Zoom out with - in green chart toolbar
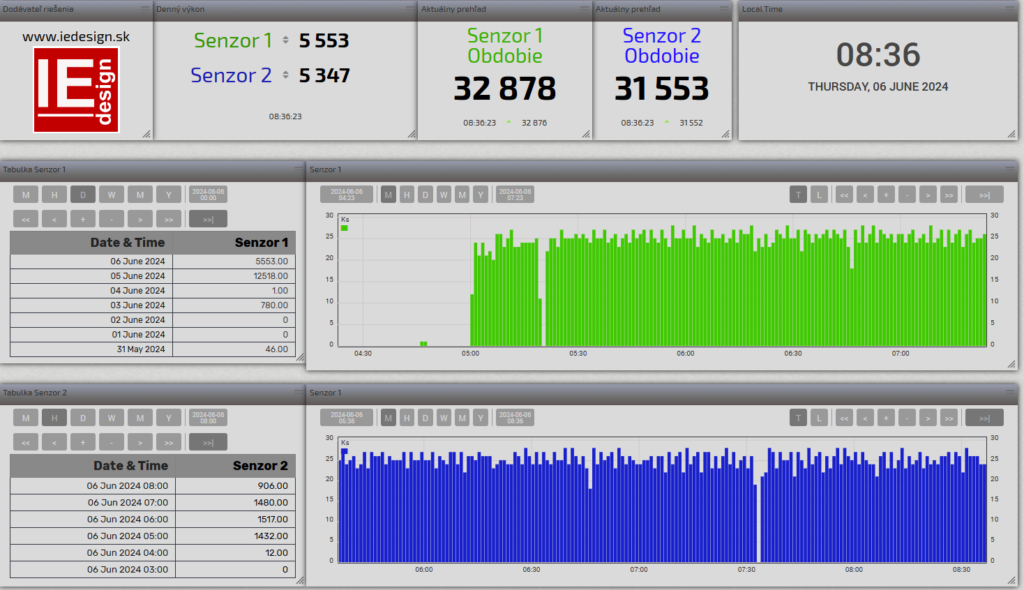This screenshot has height=590, width=1024. tap(907, 195)
